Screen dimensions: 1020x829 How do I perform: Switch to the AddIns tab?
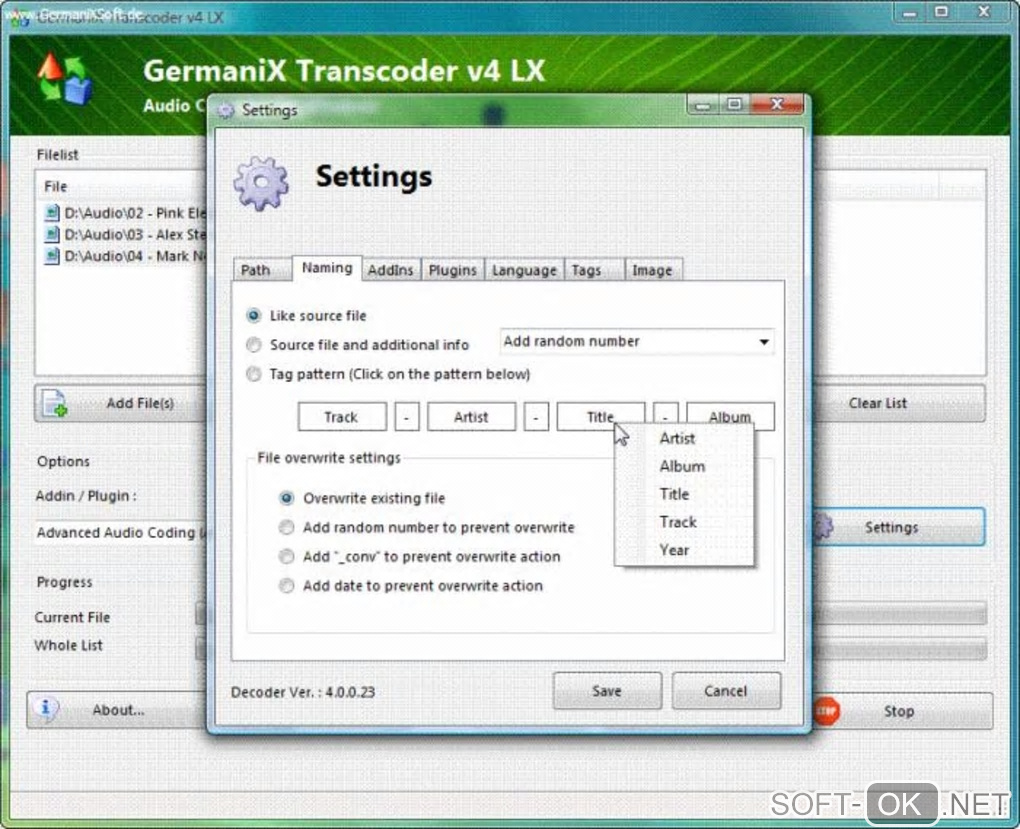point(390,270)
